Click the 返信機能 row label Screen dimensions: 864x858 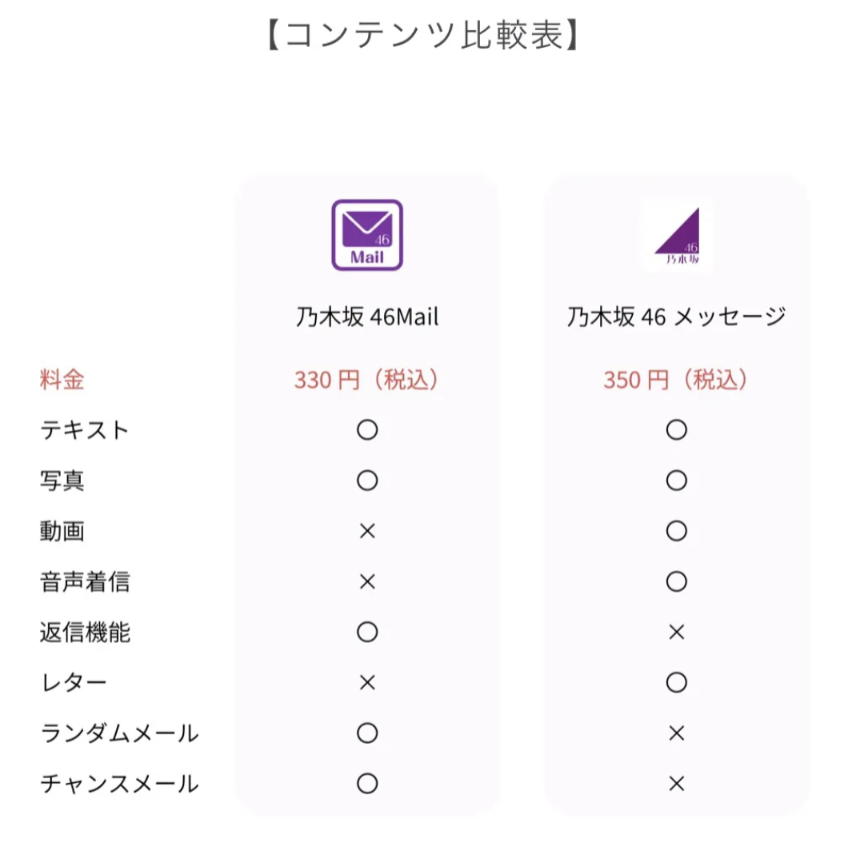[85, 632]
